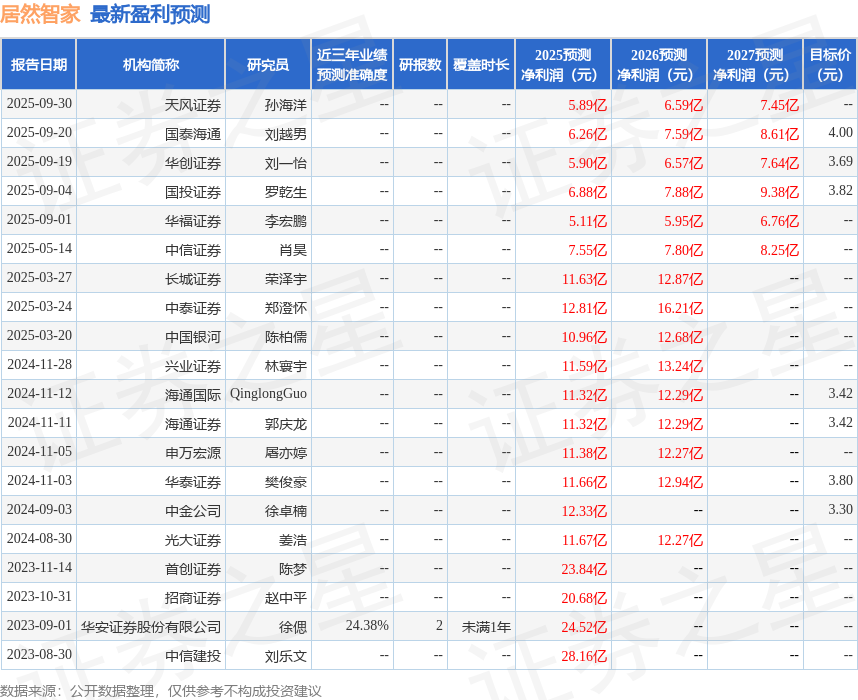Click researcher name QinglongGuo
The image size is (858, 700).
pos(268,394)
